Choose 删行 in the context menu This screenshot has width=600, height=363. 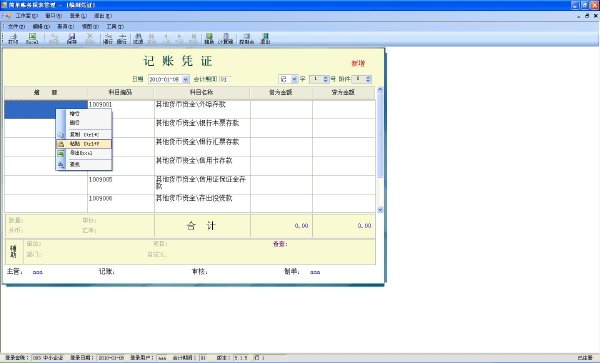(x=84, y=123)
